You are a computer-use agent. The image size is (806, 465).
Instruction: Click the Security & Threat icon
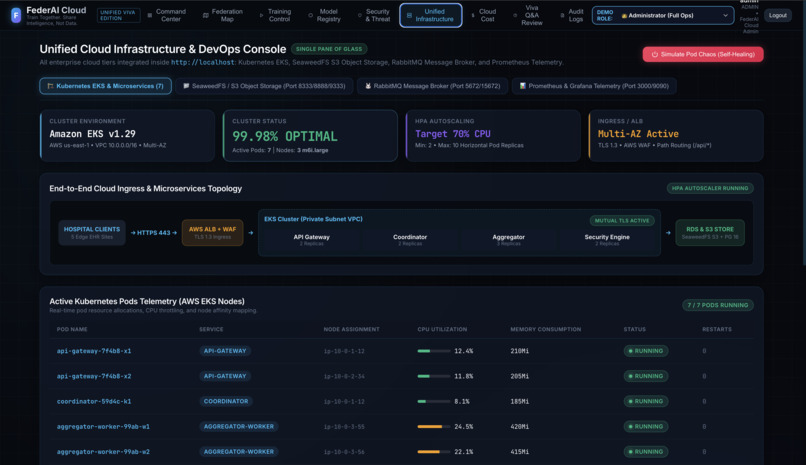359,15
